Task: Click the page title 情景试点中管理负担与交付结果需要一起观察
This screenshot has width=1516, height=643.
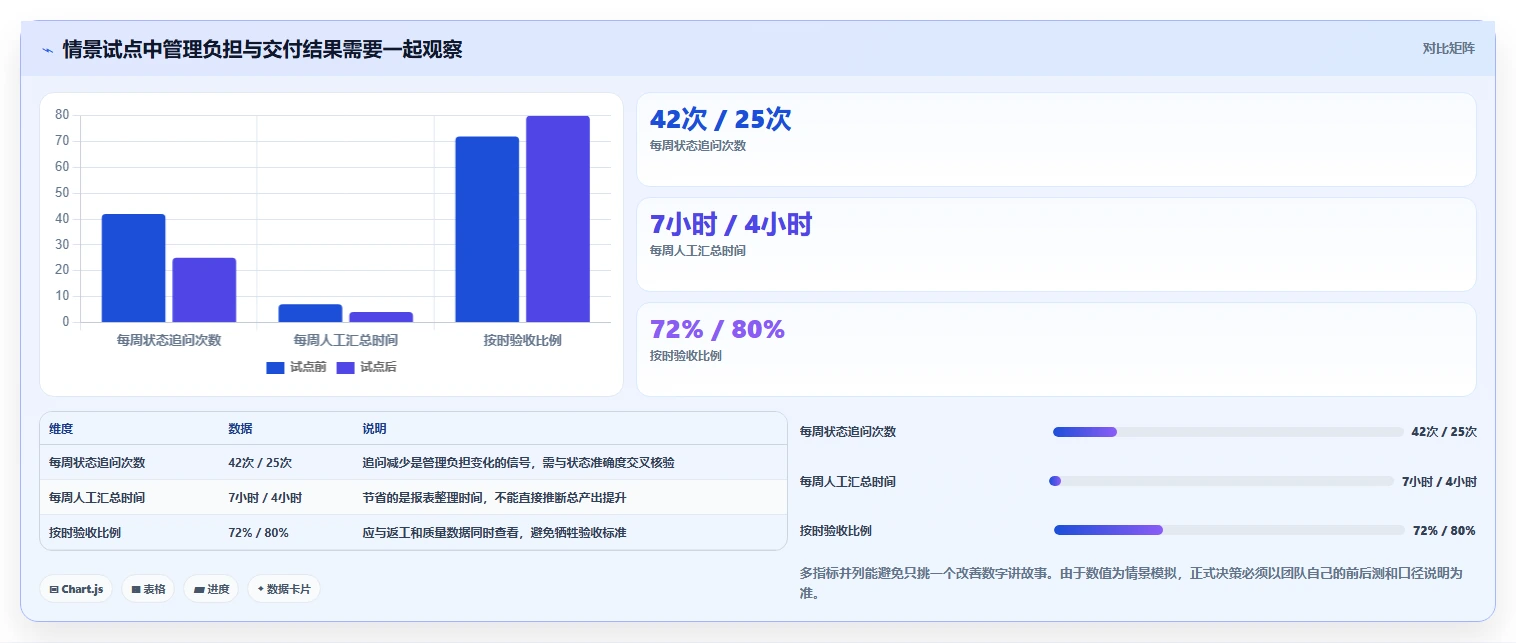Action: click(x=262, y=49)
